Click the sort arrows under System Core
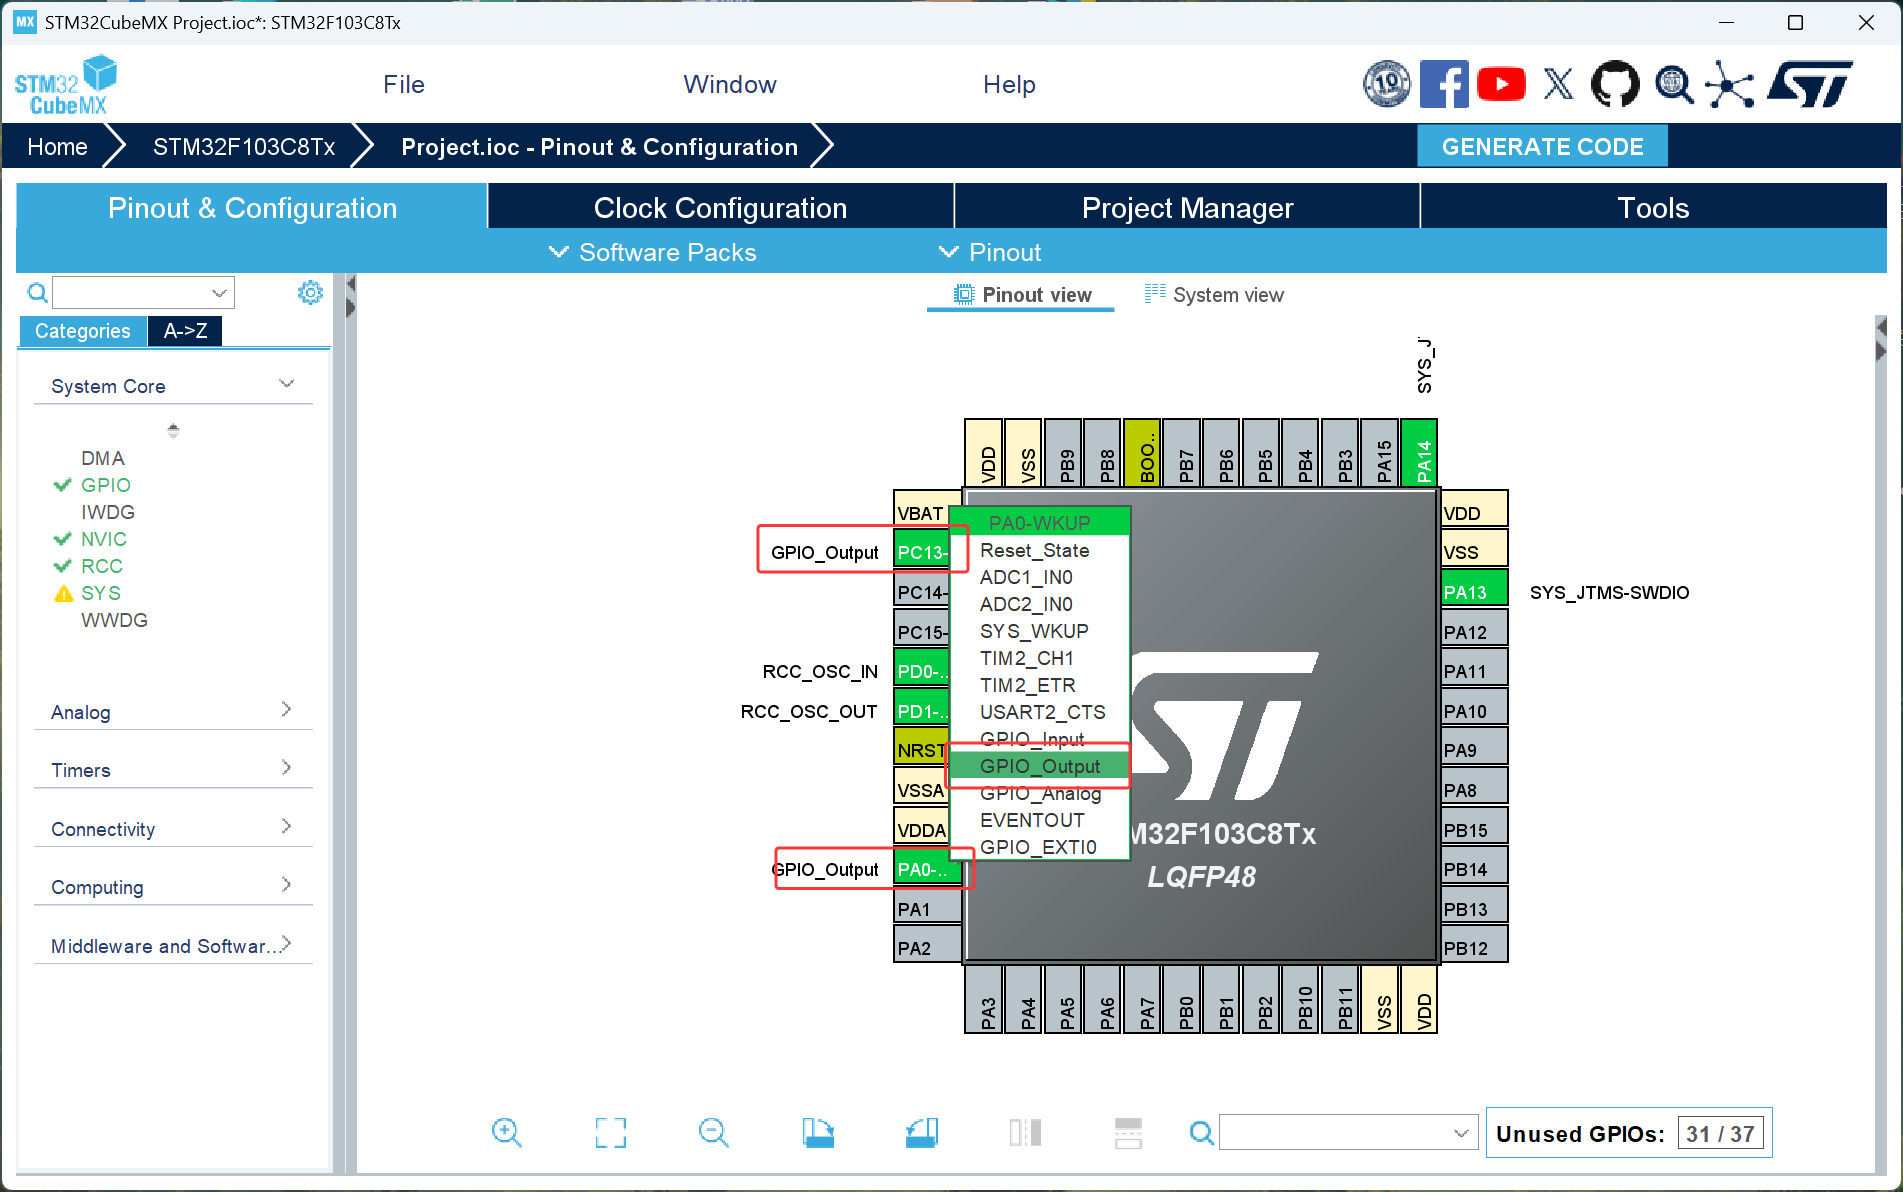This screenshot has width=1903, height=1192. click(x=173, y=430)
